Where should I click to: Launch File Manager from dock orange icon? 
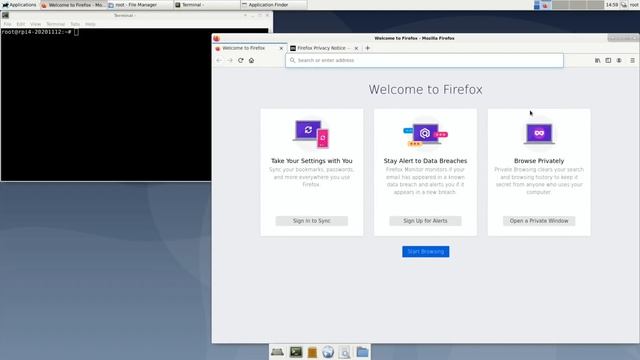[312, 352]
